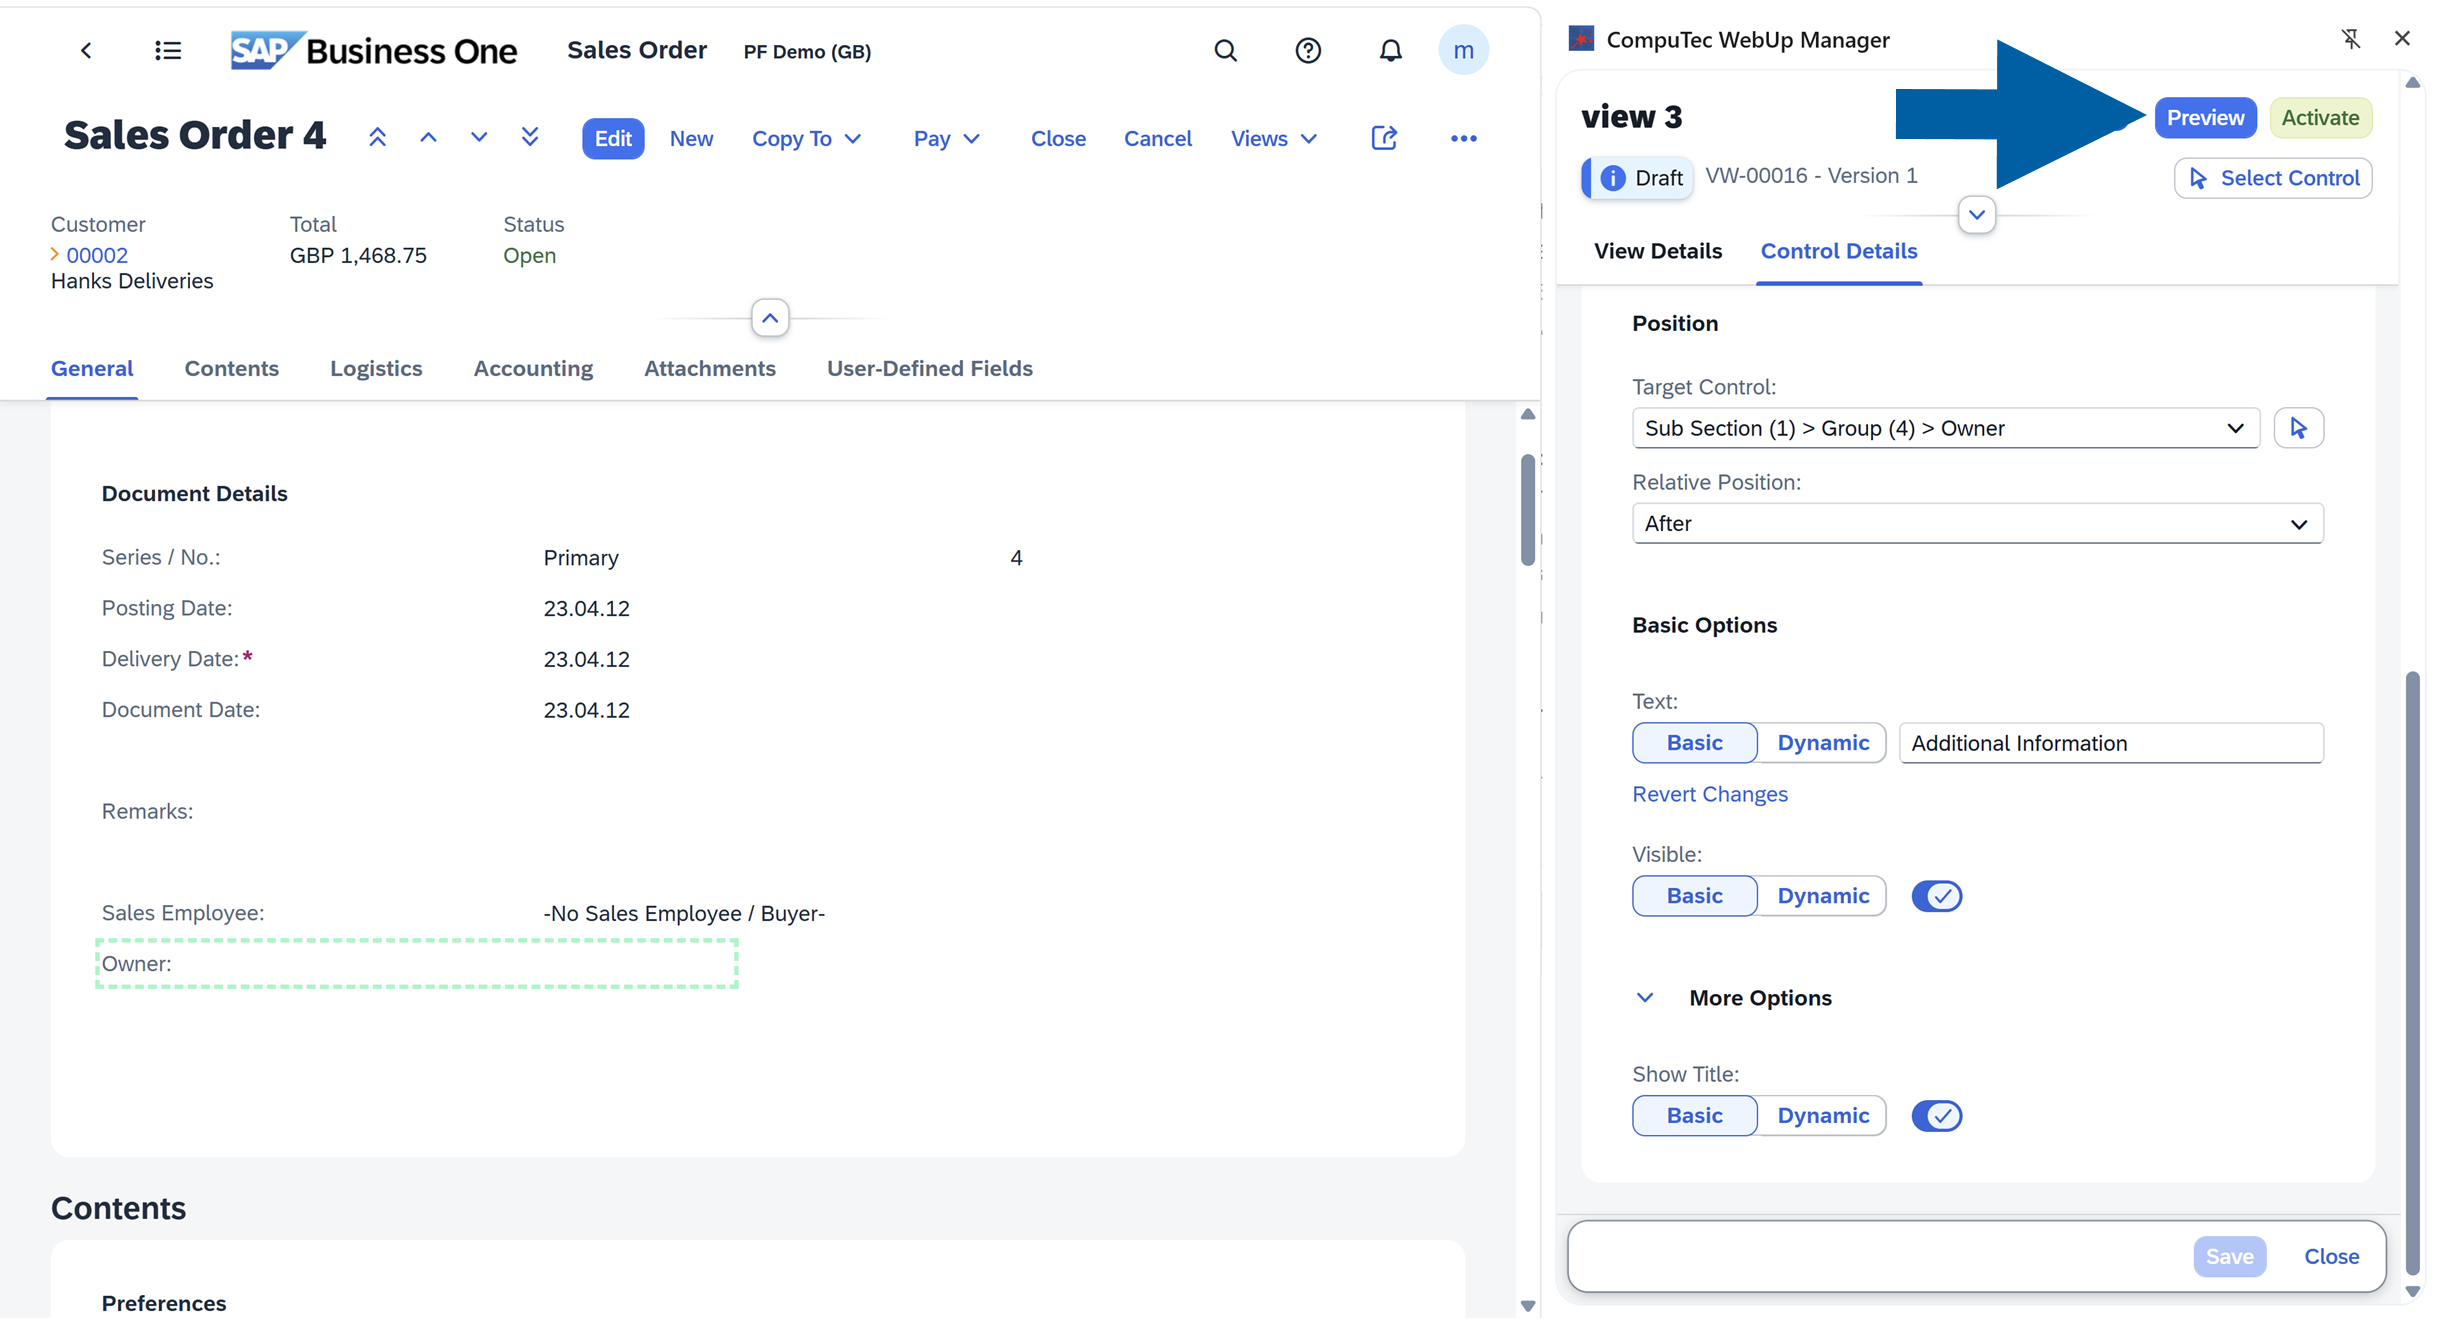Viewport: 2439px width, 1332px height.
Task: Click the share/export icon in toolbar
Action: (1384, 138)
